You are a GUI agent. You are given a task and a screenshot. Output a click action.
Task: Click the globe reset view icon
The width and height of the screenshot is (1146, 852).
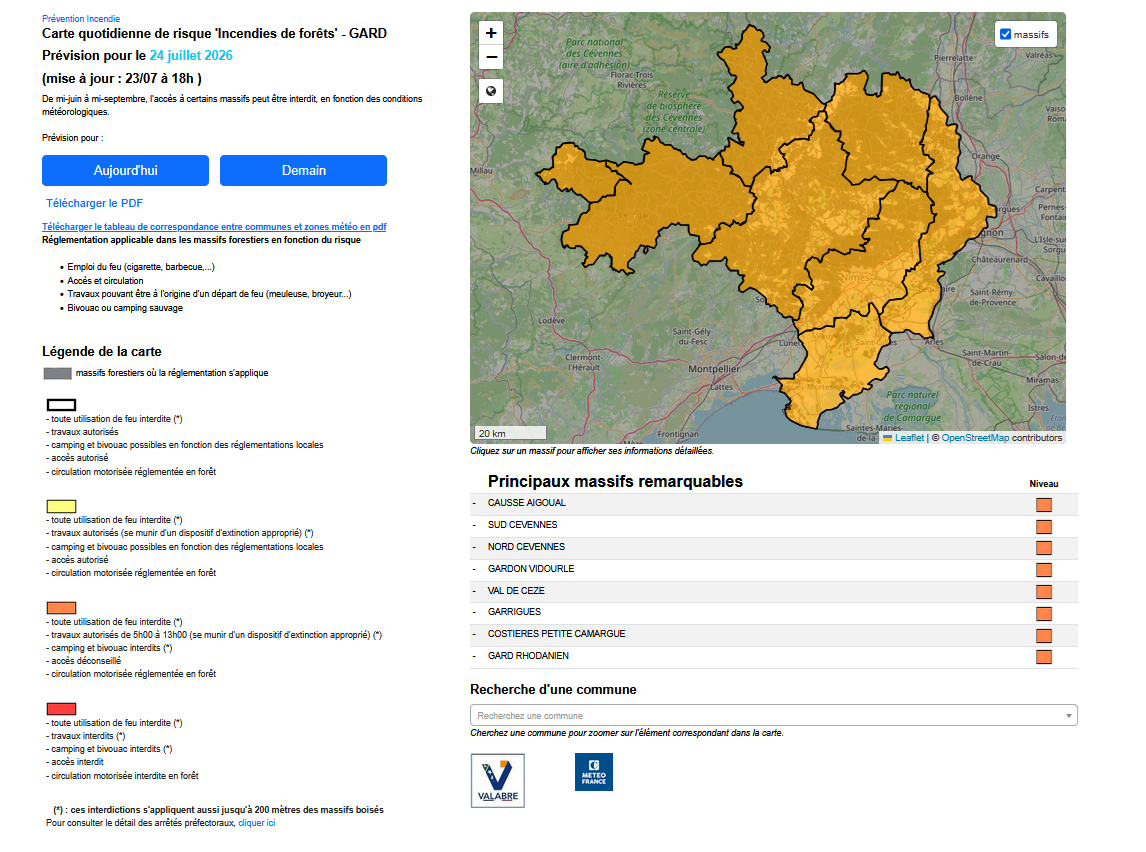pos(491,91)
